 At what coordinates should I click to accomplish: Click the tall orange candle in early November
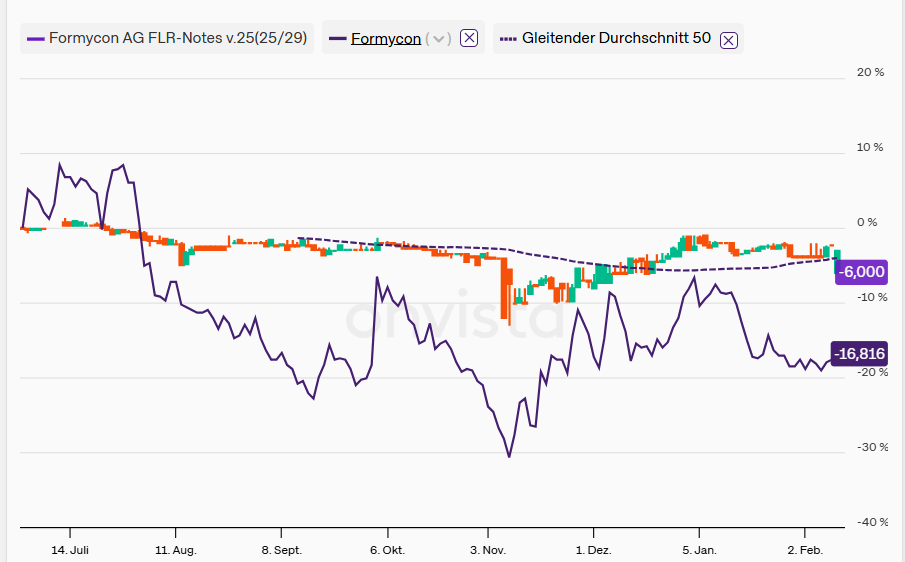click(x=508, y=292)
